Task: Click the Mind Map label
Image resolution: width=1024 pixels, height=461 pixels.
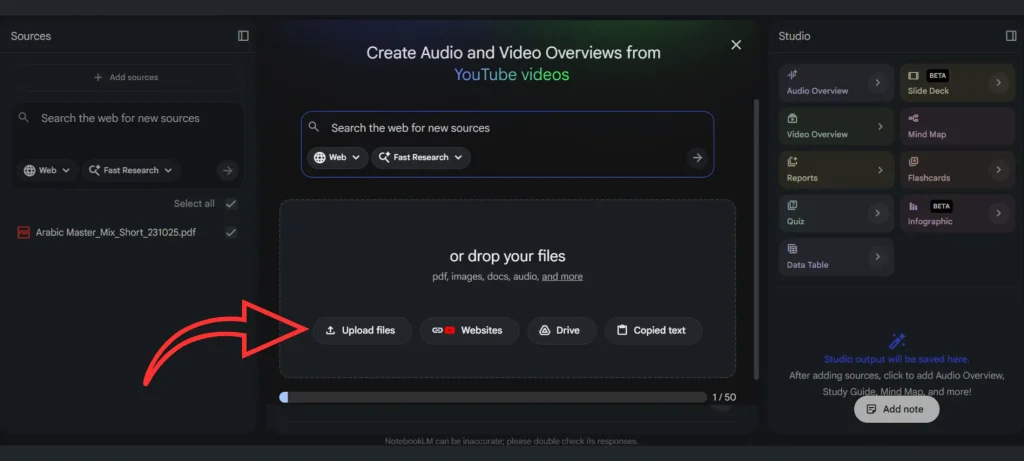Action: [927, 135]
